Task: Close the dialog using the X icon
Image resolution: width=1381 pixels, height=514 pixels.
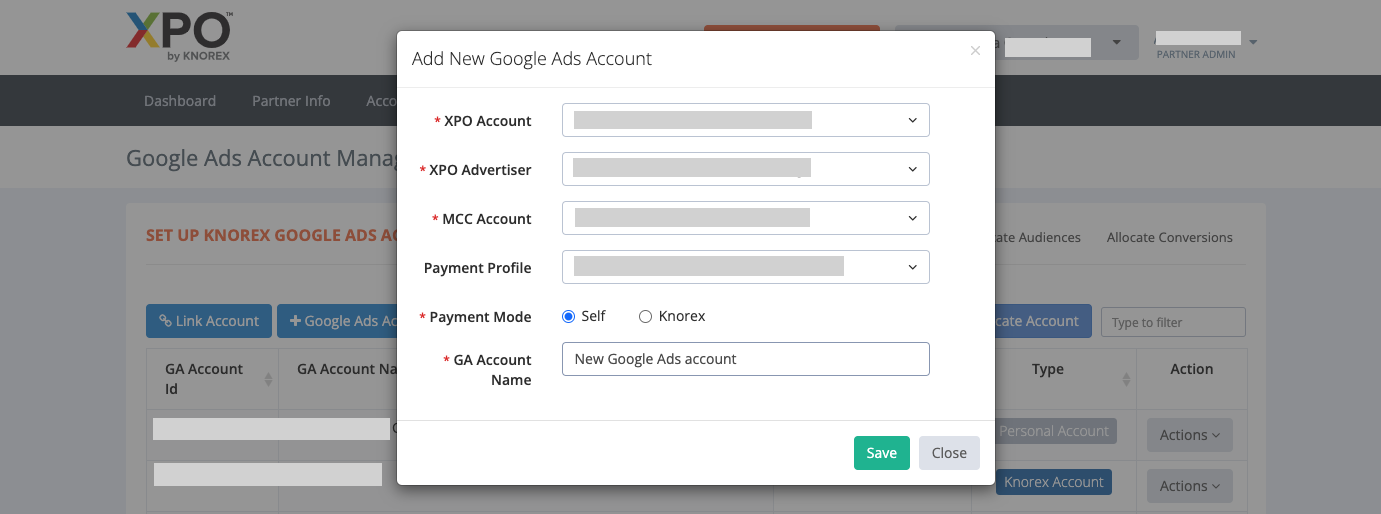Action: tap(975, 51)
